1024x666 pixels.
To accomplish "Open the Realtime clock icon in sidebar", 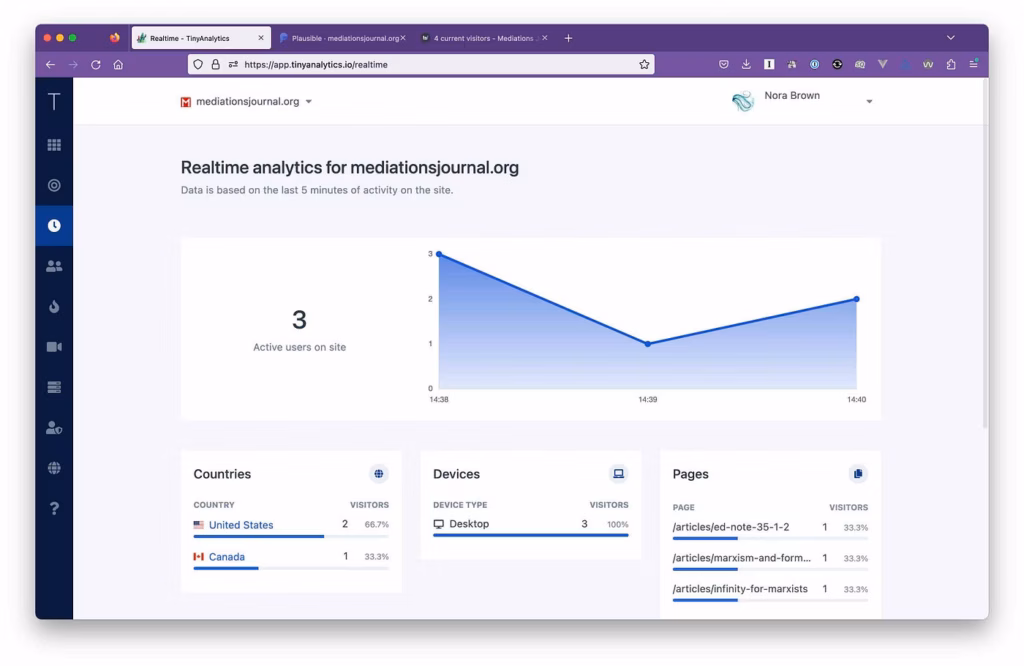I will click(53, 224).
